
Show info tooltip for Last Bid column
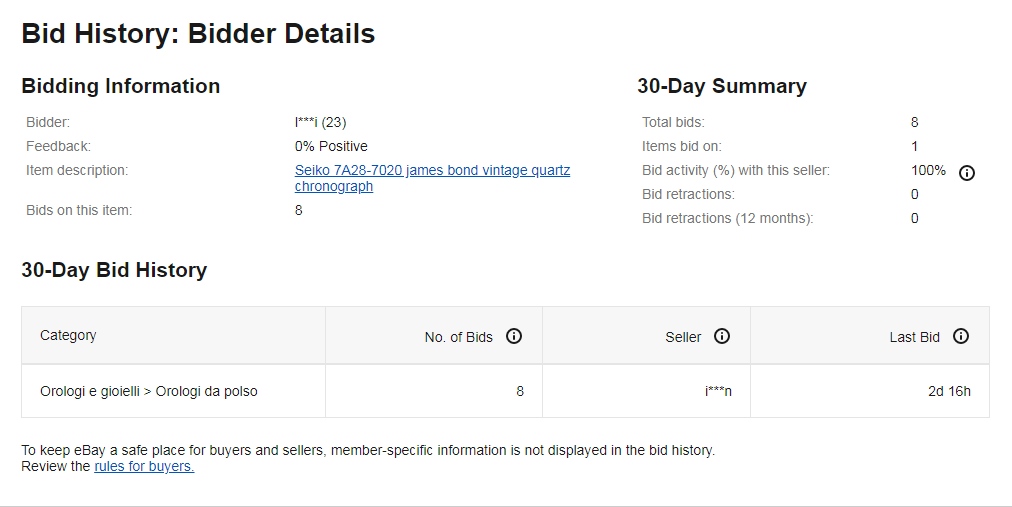961,336
